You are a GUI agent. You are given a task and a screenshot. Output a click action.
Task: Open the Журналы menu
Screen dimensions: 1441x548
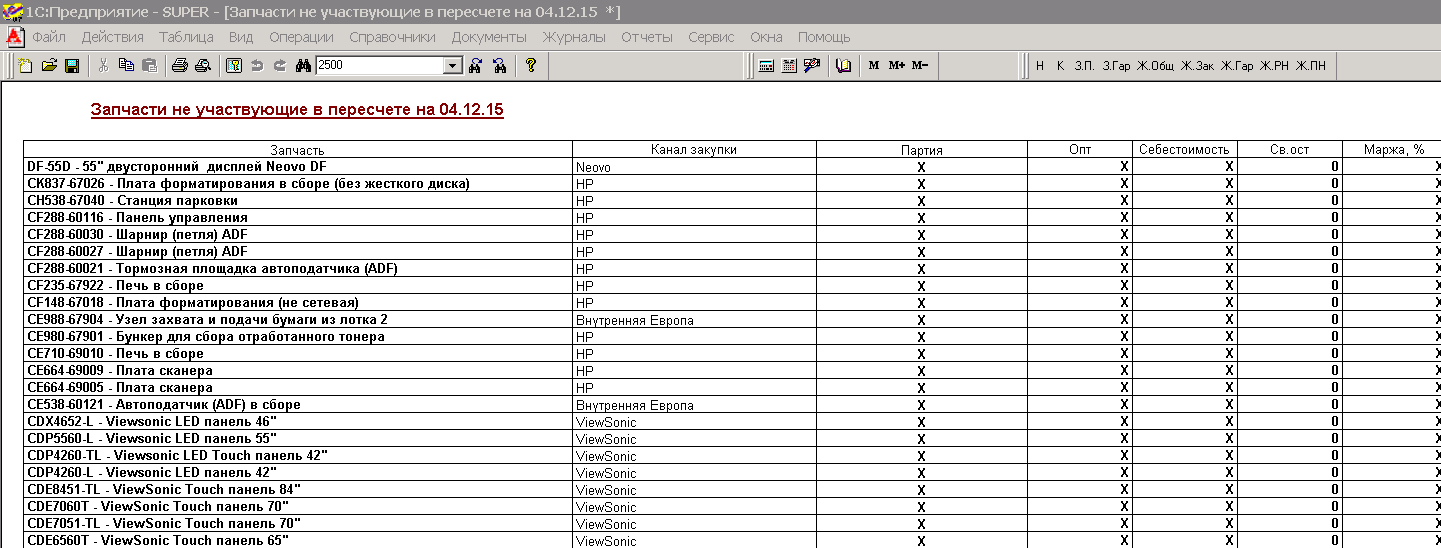click(573, 37)
